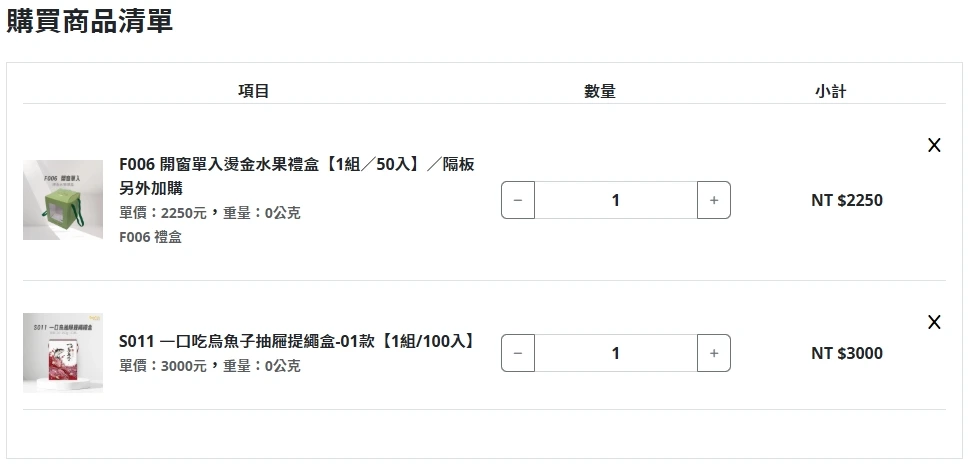This screenshot has height=466, width=971.
Task: Click the 單價：3000元 unit price text
Action: [163, 366]
